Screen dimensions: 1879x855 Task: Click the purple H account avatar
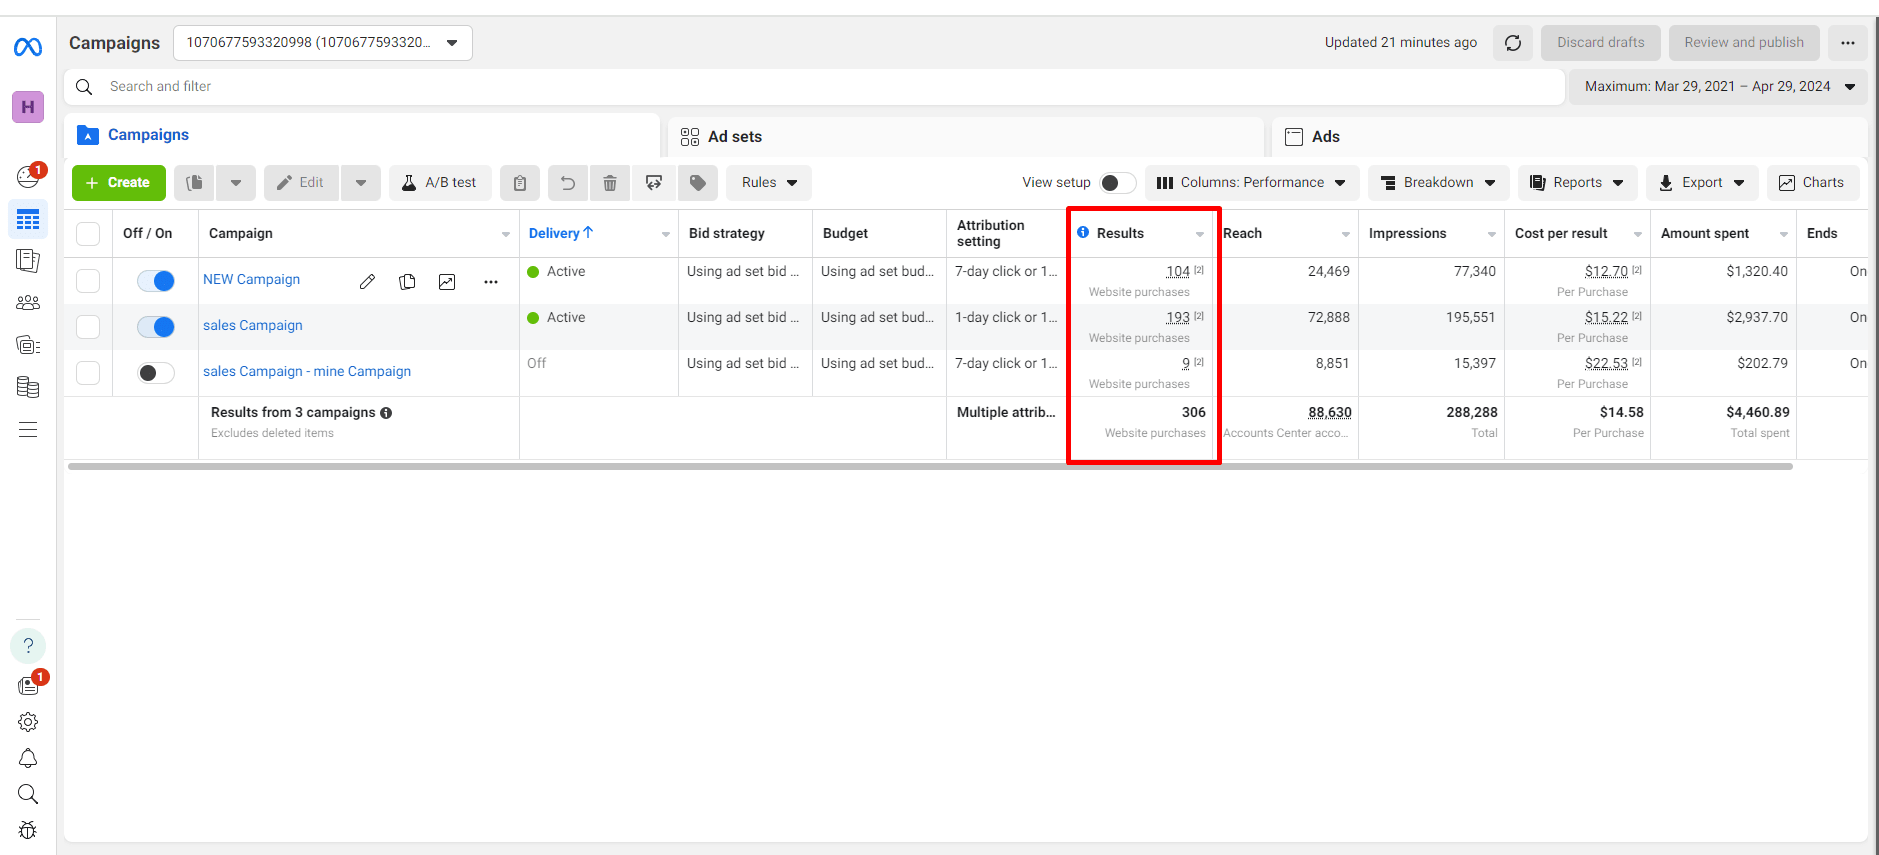click(x=28, y=107)
